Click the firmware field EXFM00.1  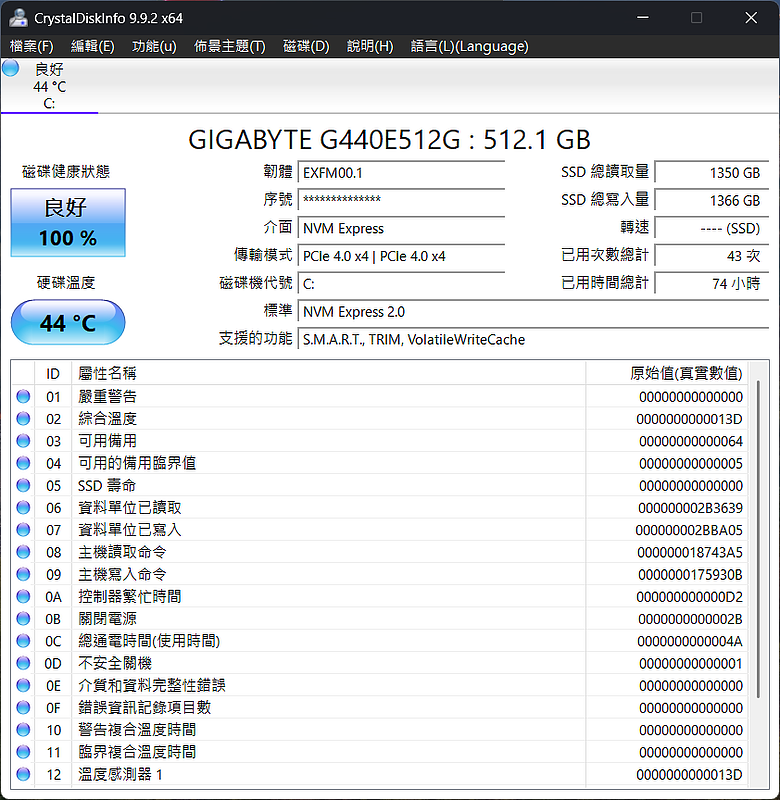coord(401,173)
